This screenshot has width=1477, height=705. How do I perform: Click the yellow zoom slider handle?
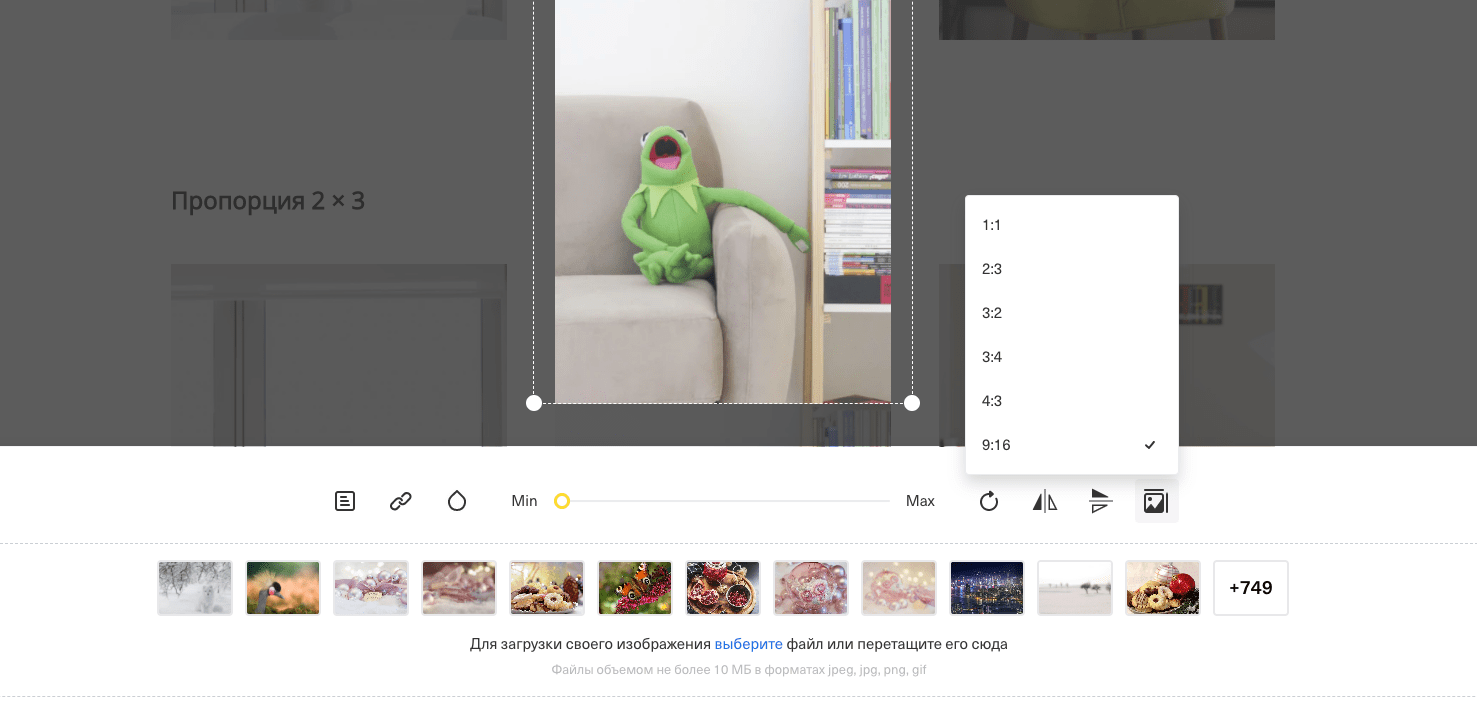coord(562,501)
